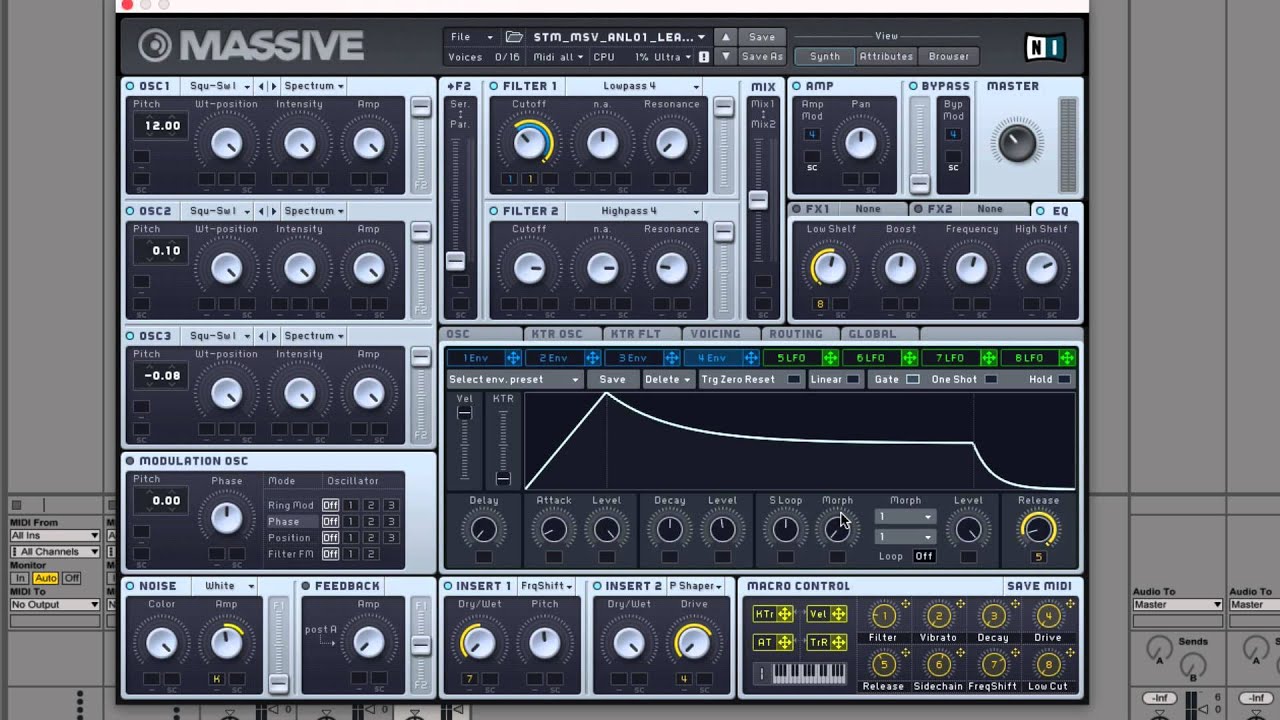The width and height of the screenshot is (1280, 720).
Task: Enable the One Shot checkbox
Action: [990, 379]
